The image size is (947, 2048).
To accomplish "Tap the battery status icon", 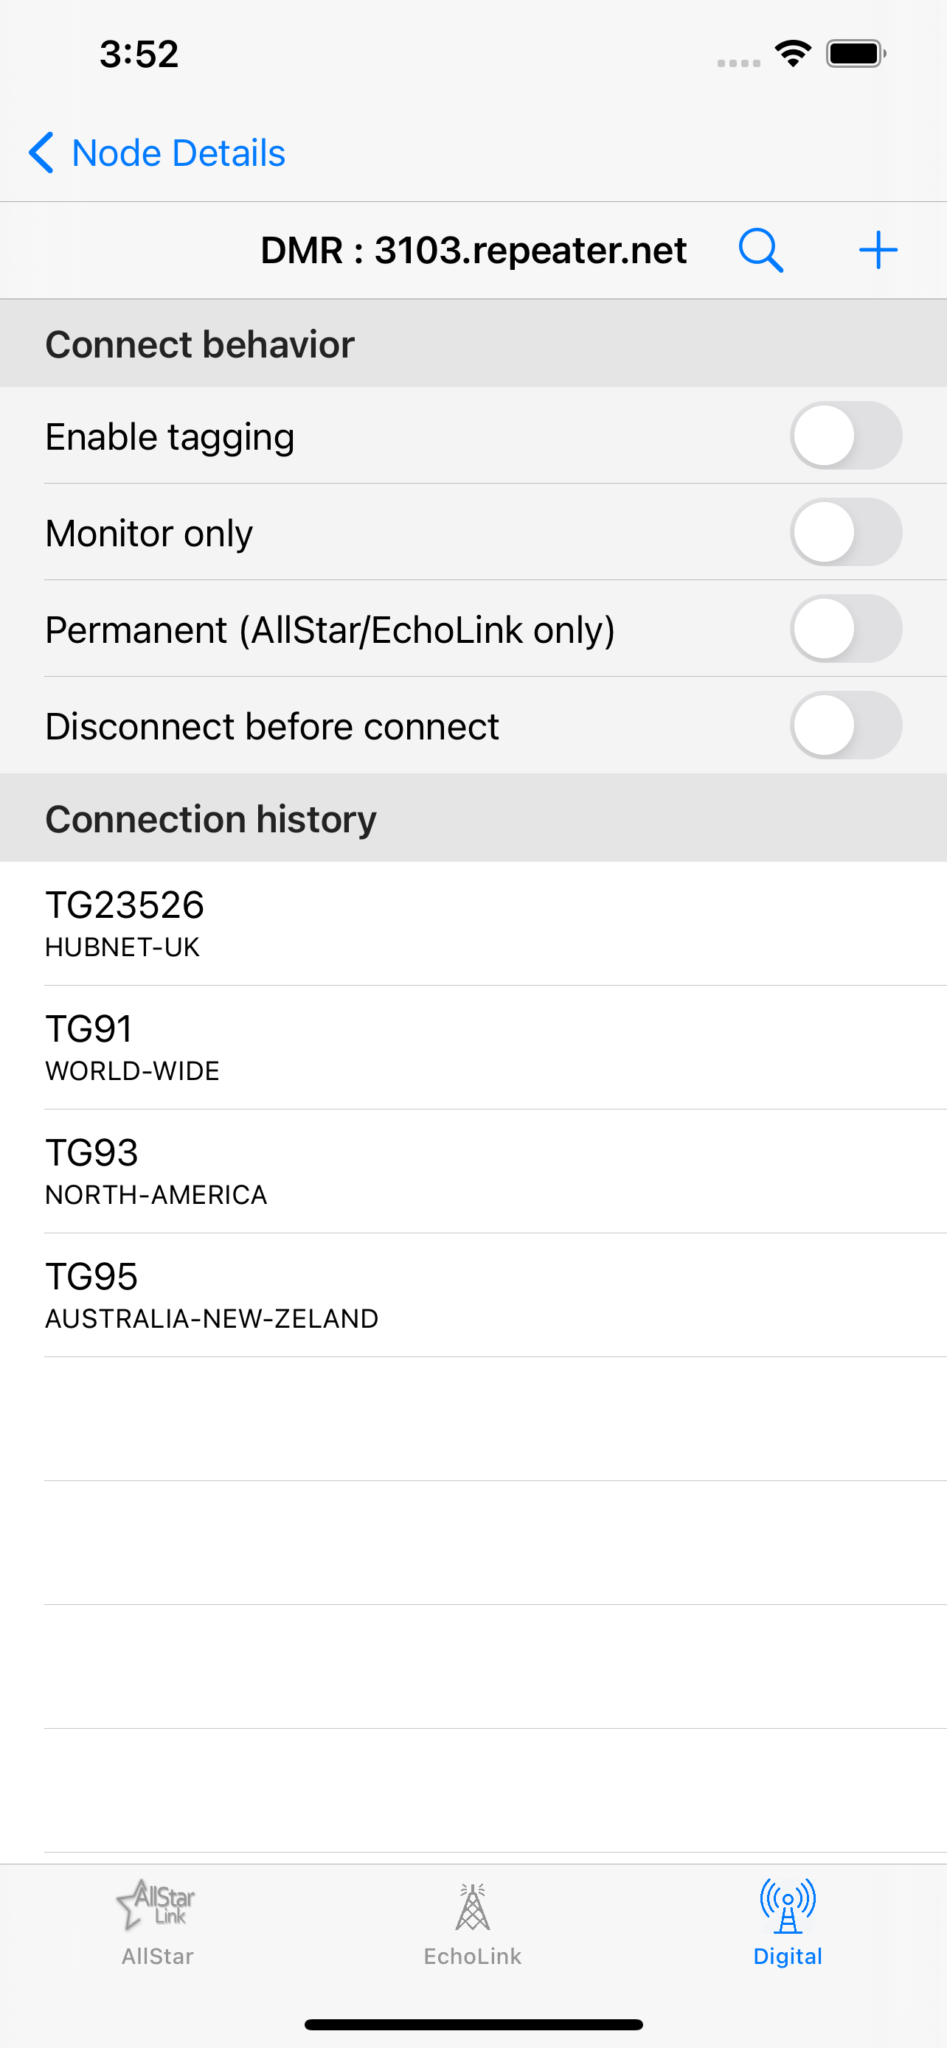I will coord(856,54).
